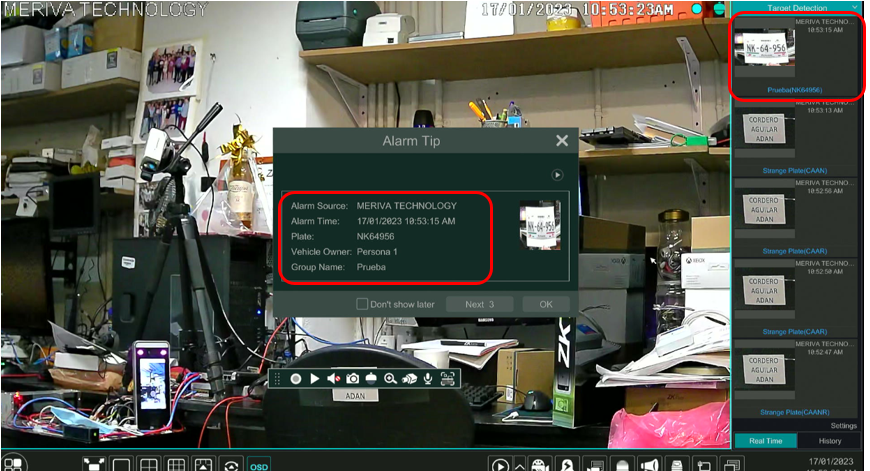Click the record button in floating toolbar
The height and width of the screenshot is (471, 870).
pos(296,379)
